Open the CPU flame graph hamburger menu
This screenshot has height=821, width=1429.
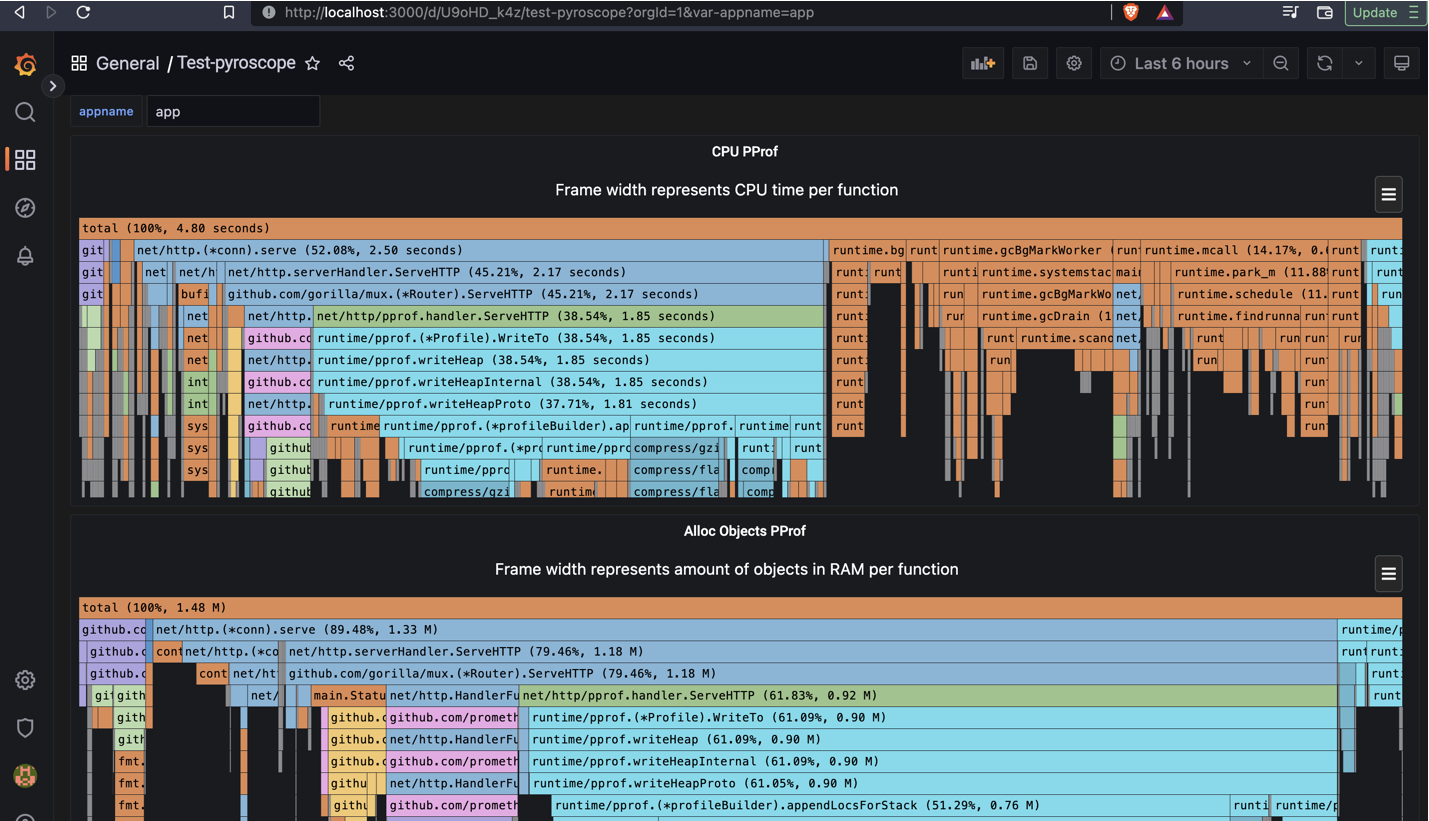pos(1388,195)
